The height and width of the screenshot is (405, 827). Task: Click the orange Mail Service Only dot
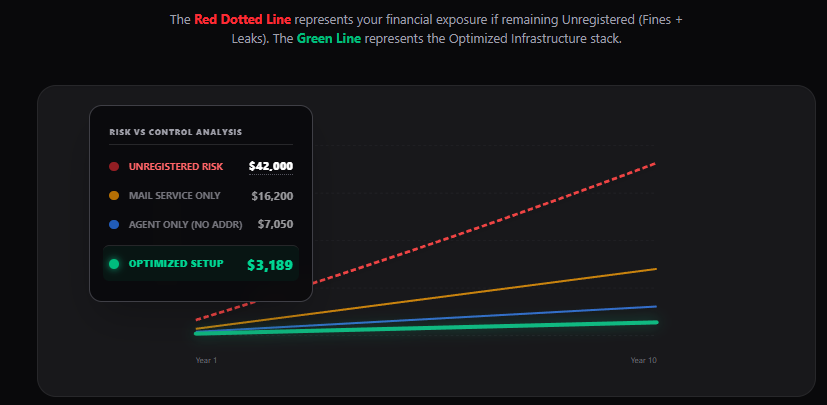(x=114, y=195)
